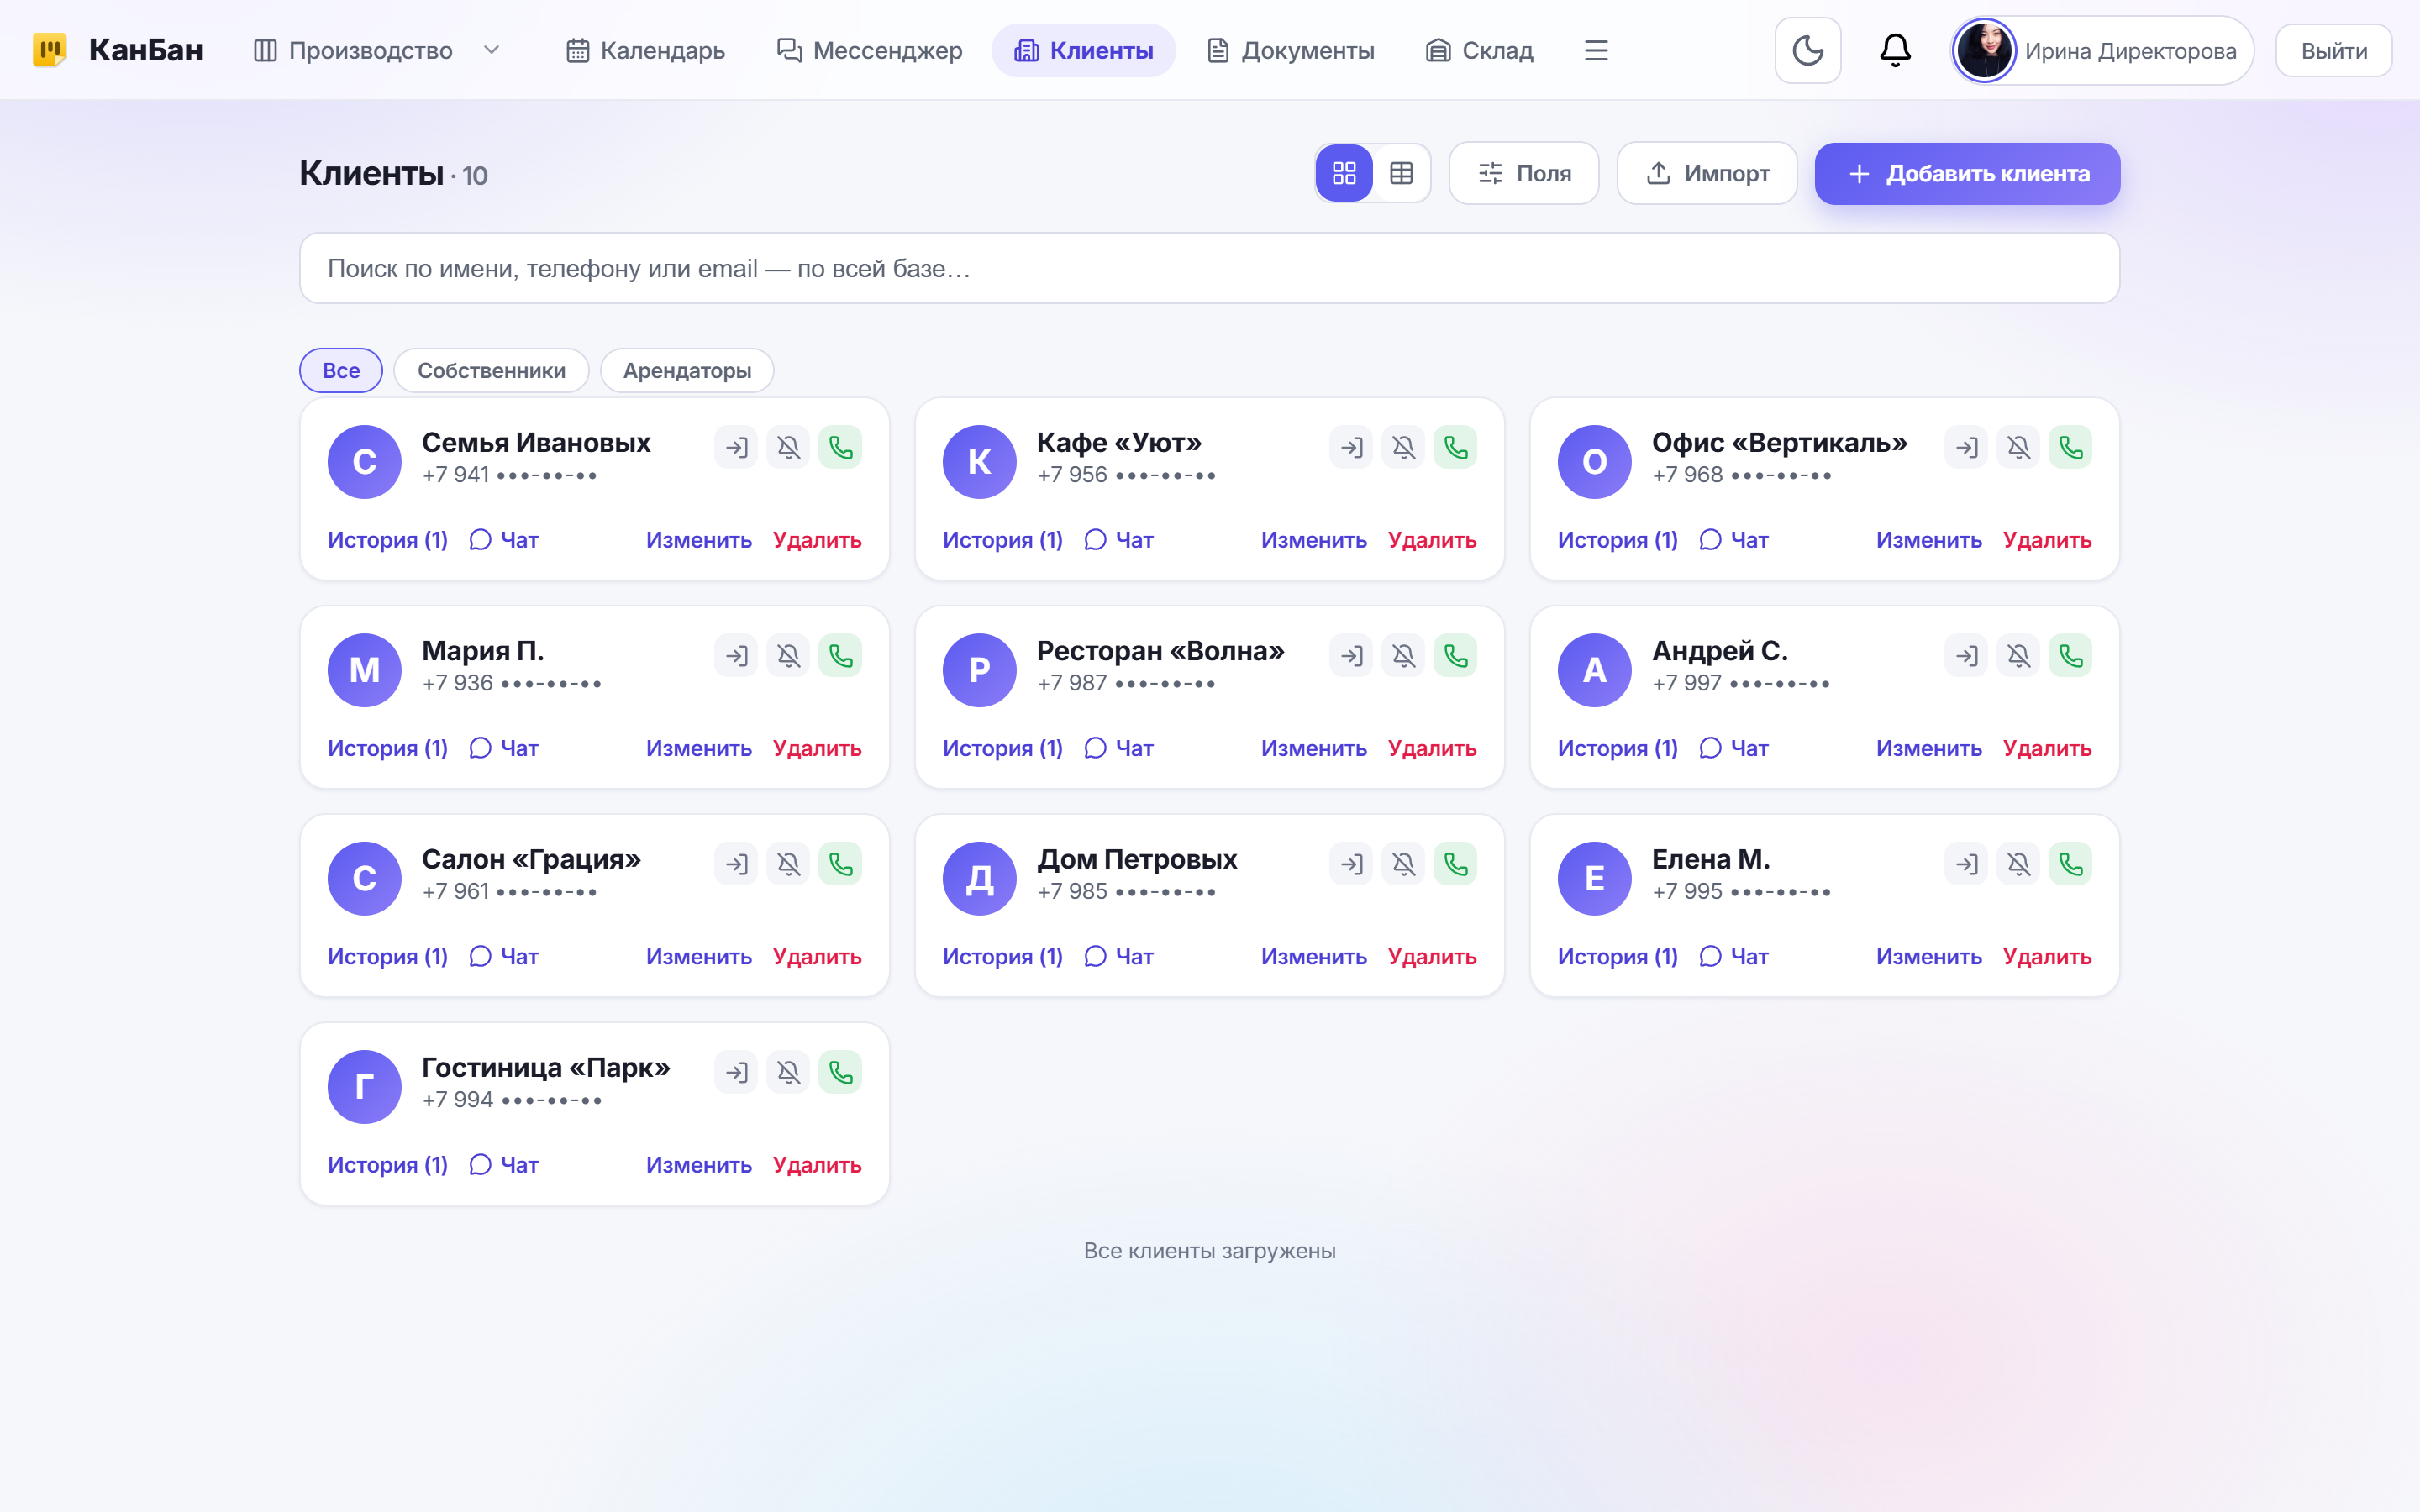Screen dimensions: 2420x1512
Task: Click Андрей С. masked phone number
Action: (1741, 683)
